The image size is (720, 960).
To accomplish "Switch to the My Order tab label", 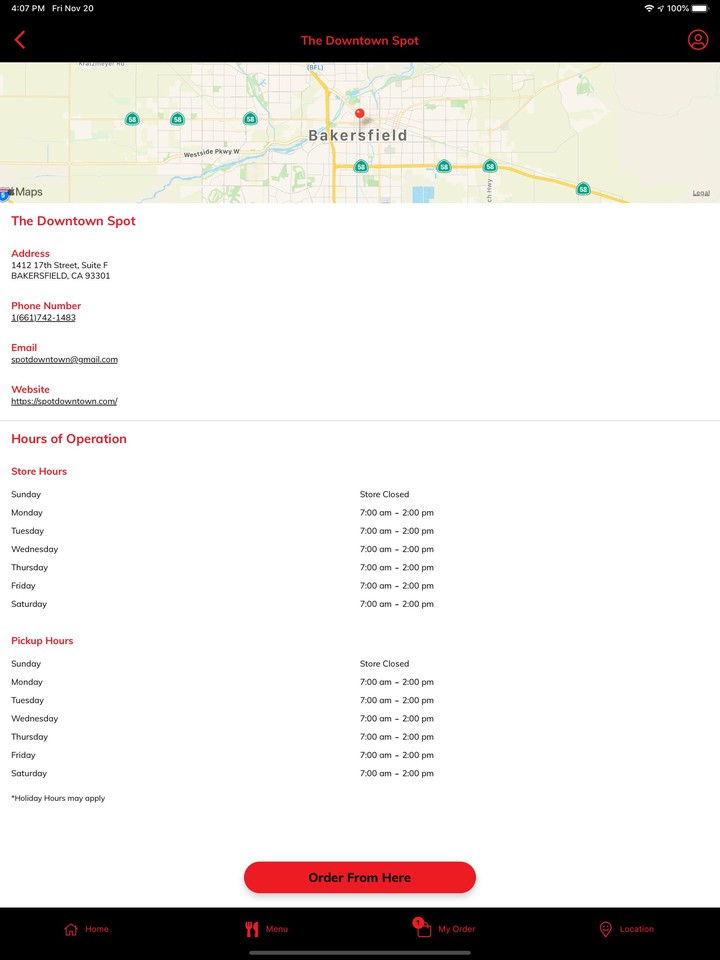I will coord(456,929).
